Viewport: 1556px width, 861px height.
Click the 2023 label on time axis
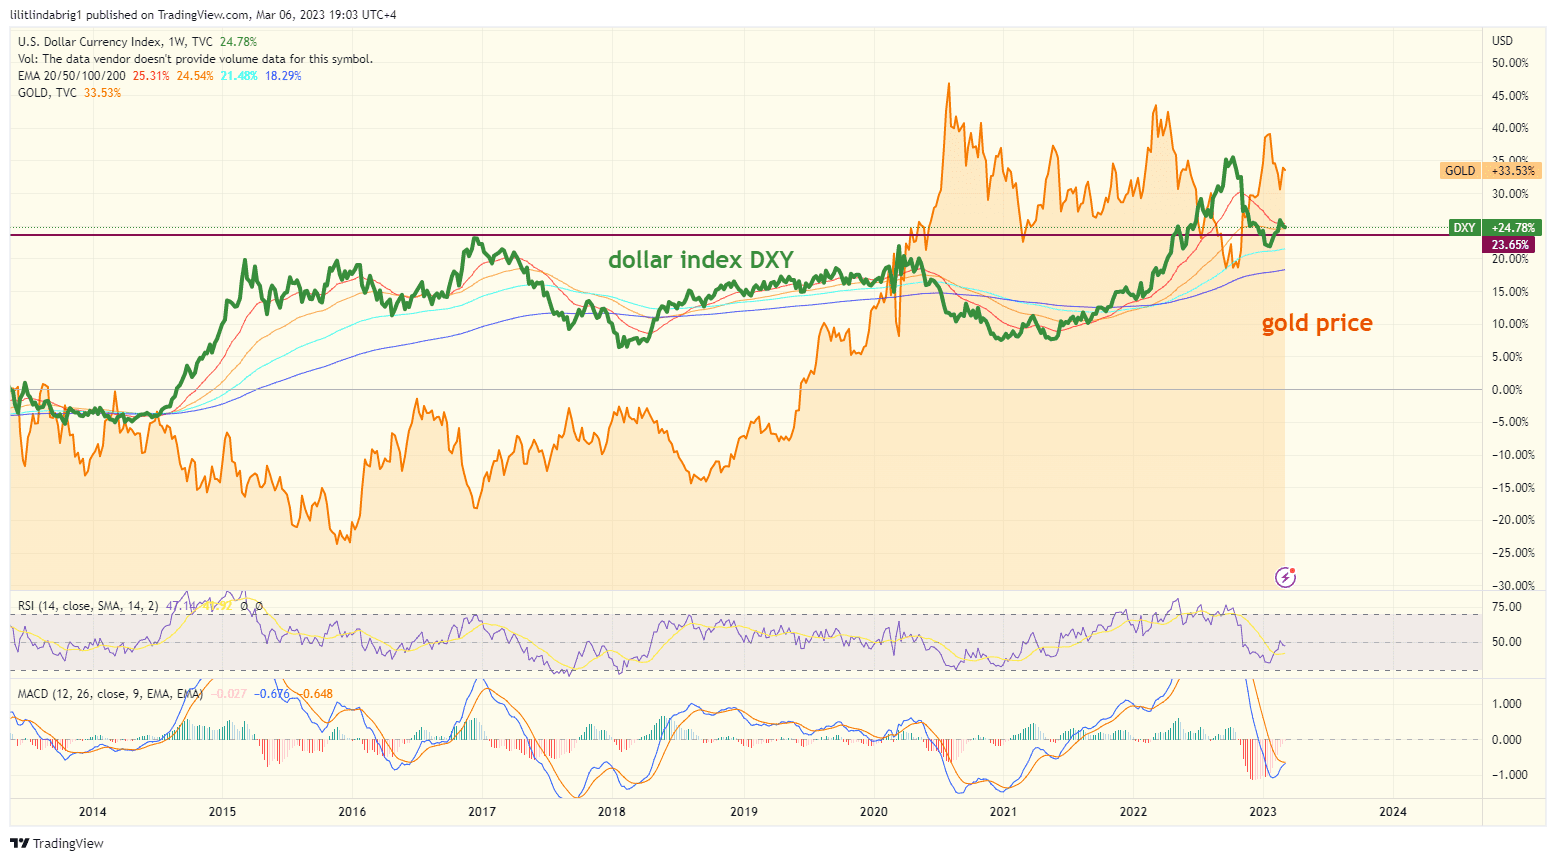1263,812
